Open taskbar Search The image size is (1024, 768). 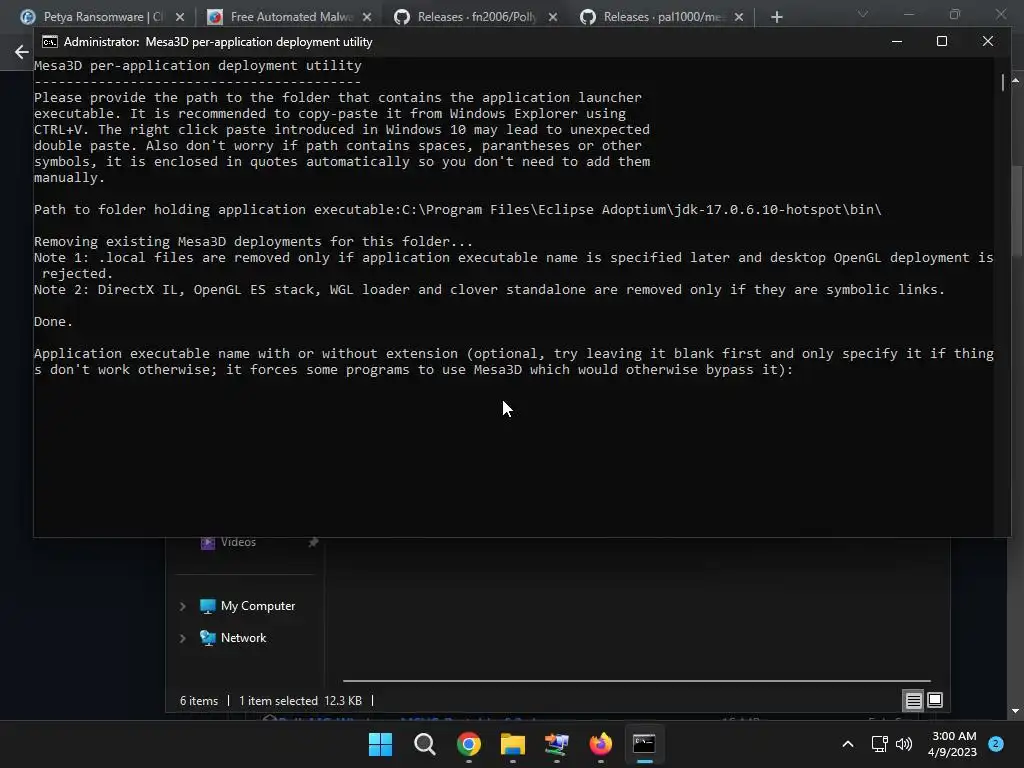tap(424, 744)
